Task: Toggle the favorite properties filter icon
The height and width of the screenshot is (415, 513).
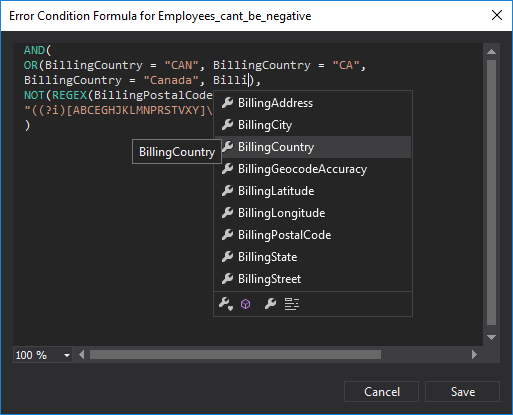Action: [226, 304]
